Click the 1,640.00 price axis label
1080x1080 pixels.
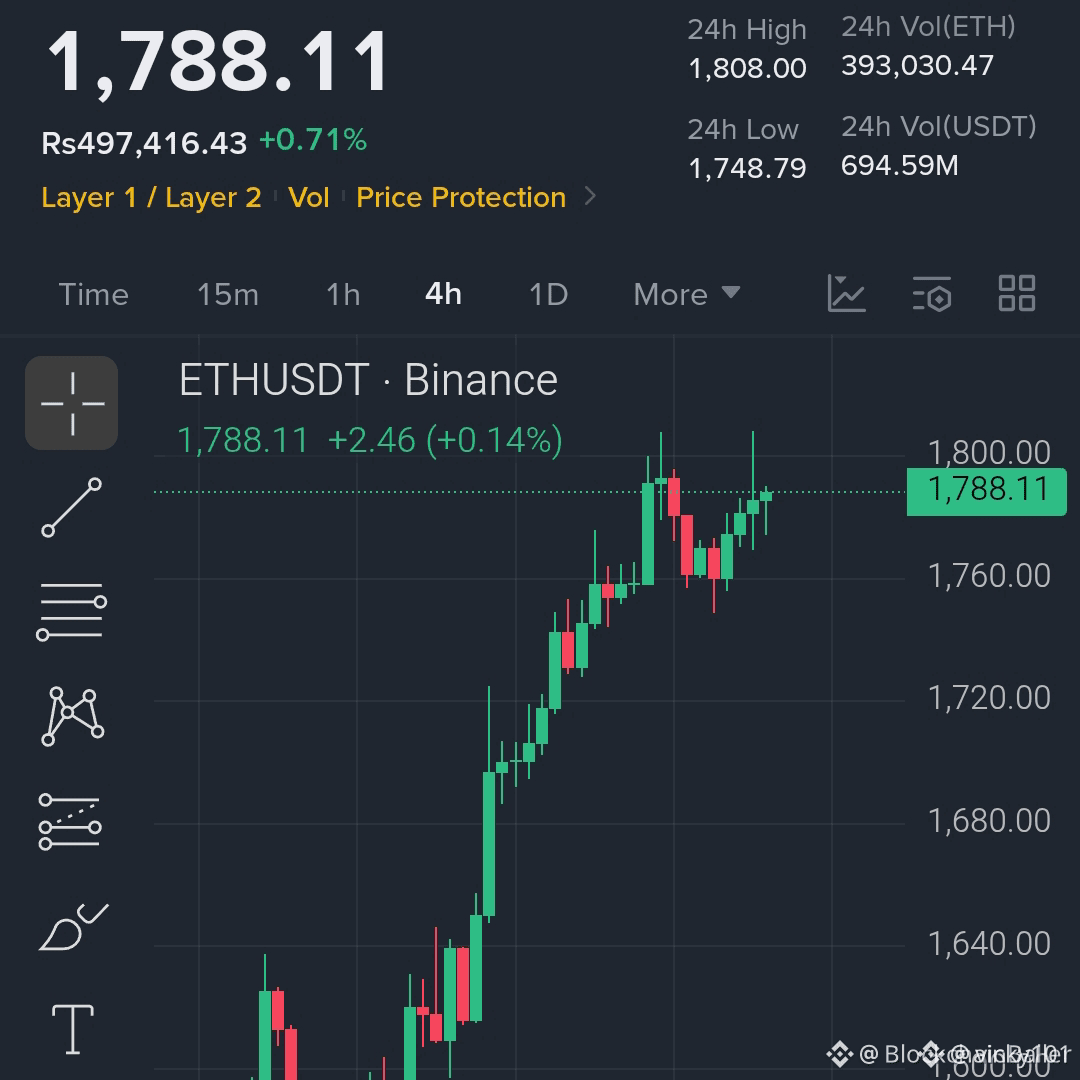(x=989, y=944)
